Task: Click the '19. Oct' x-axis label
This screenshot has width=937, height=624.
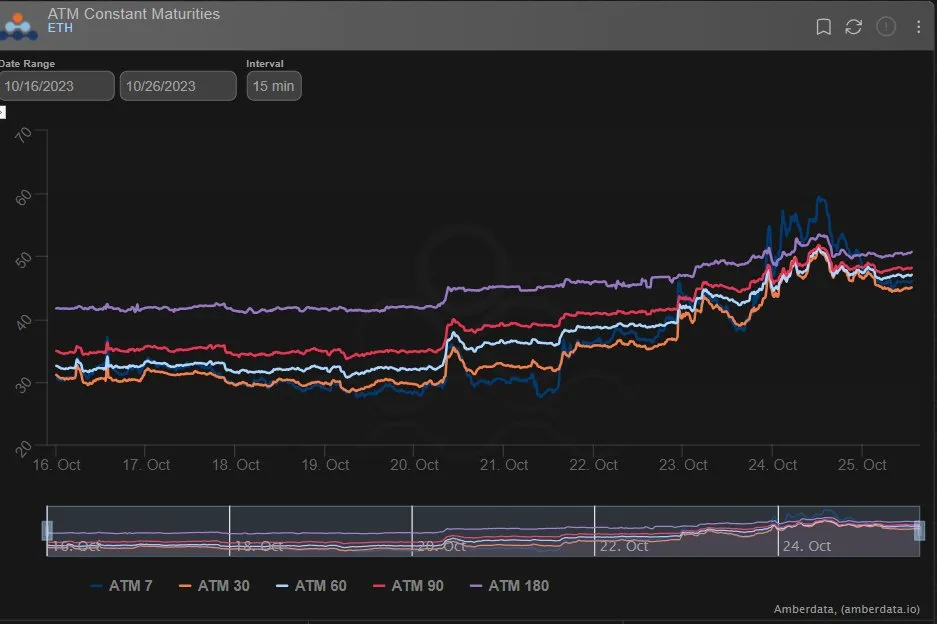Action: (x=325, y=465)
